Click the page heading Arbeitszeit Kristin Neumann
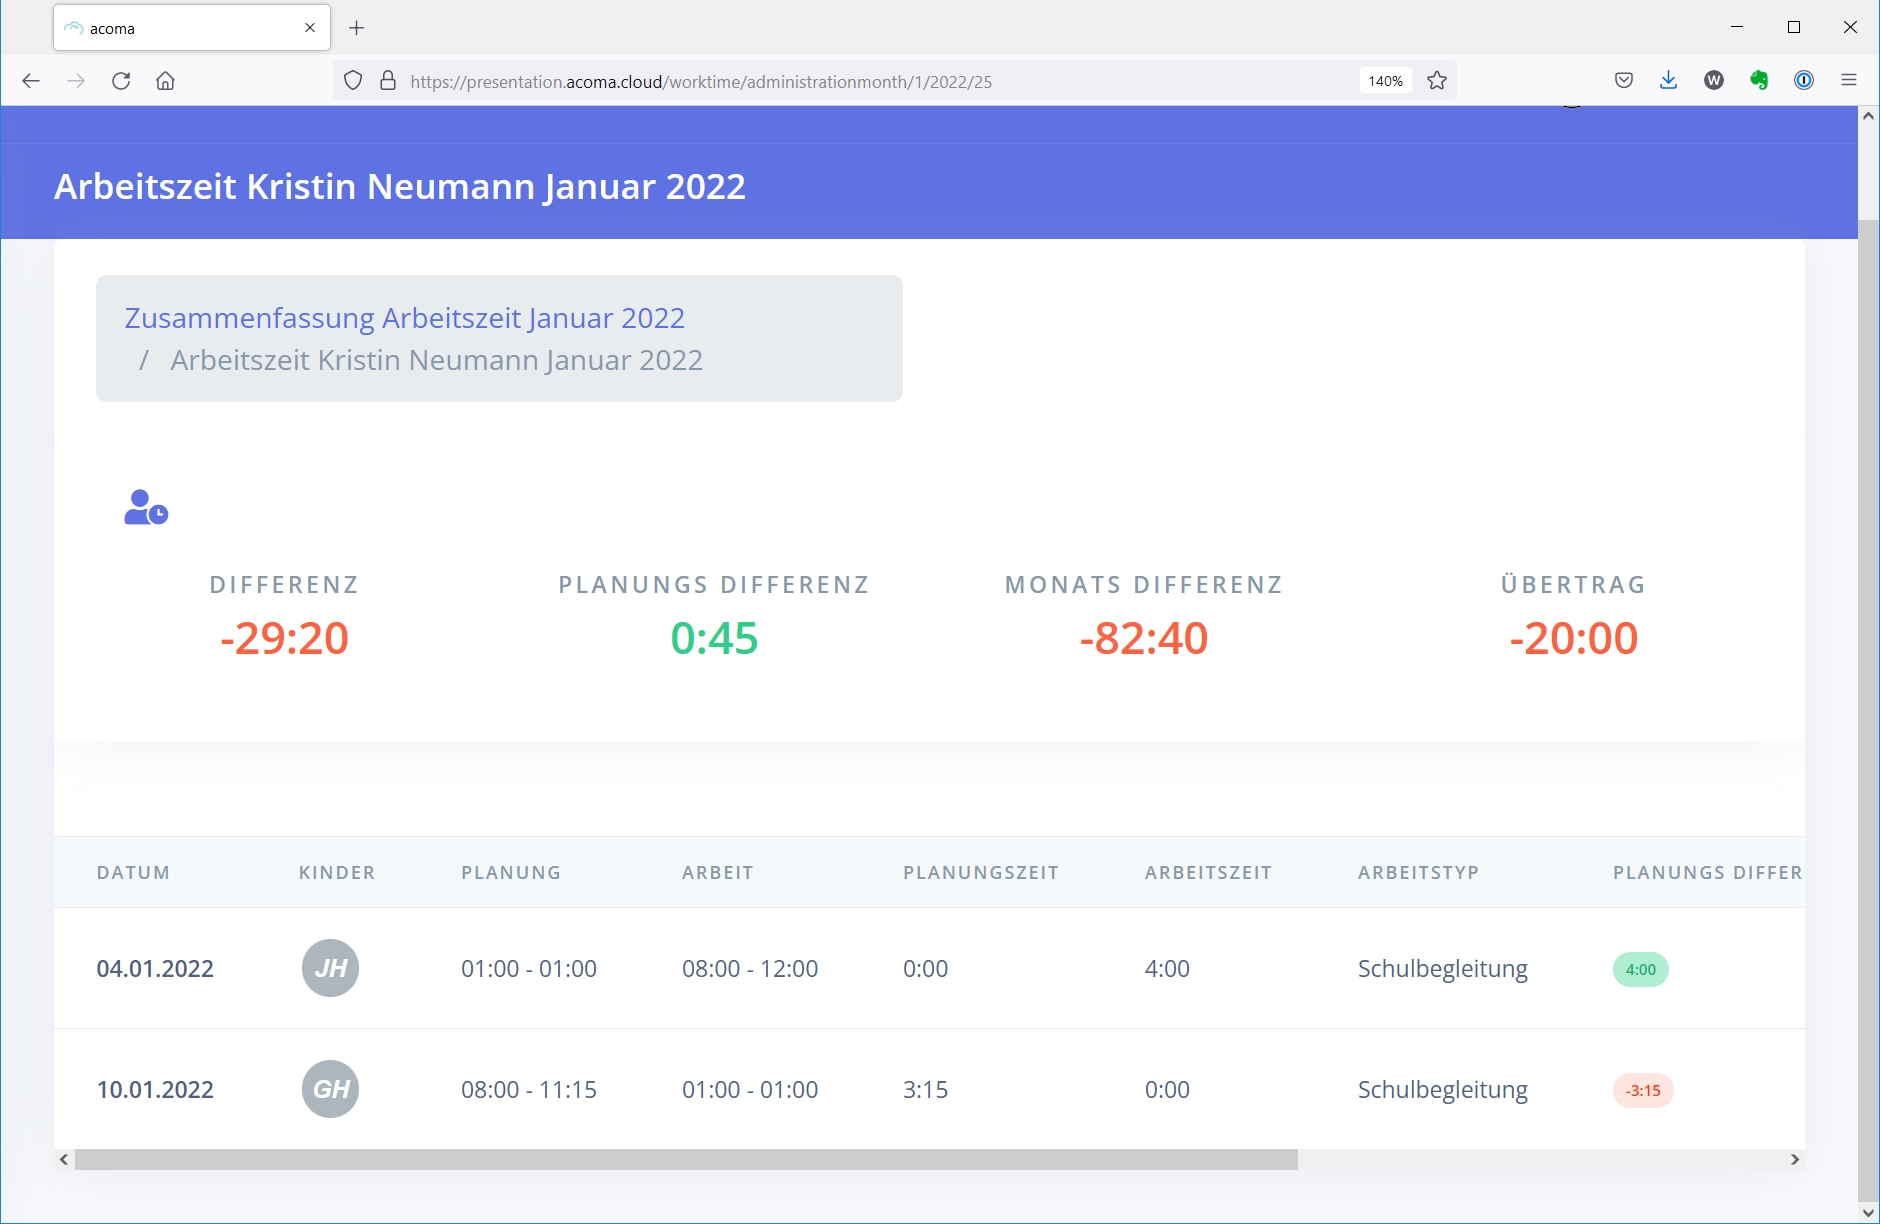The image size is (1880, 1224). tap(400, 187)
